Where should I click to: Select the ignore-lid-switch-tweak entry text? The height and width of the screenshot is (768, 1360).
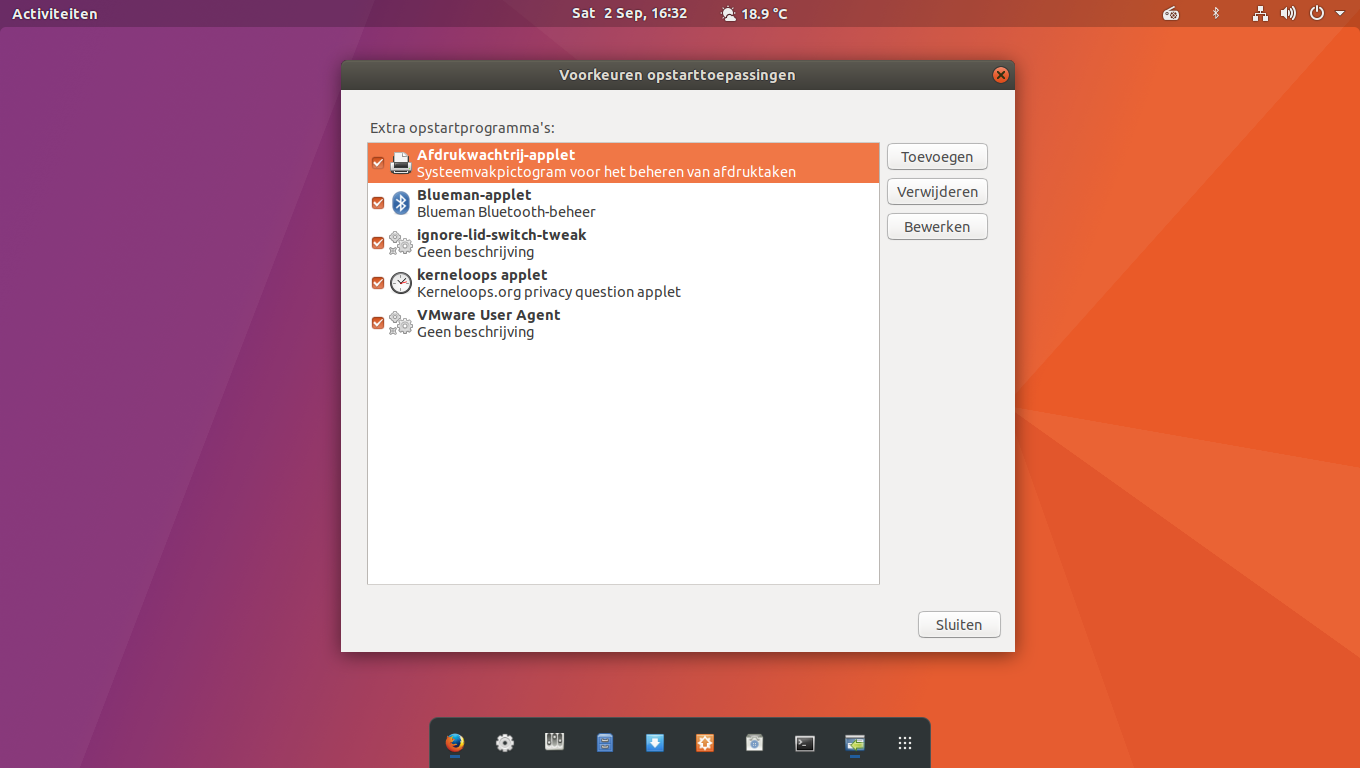pyautogui.click(x=502, y=235)
